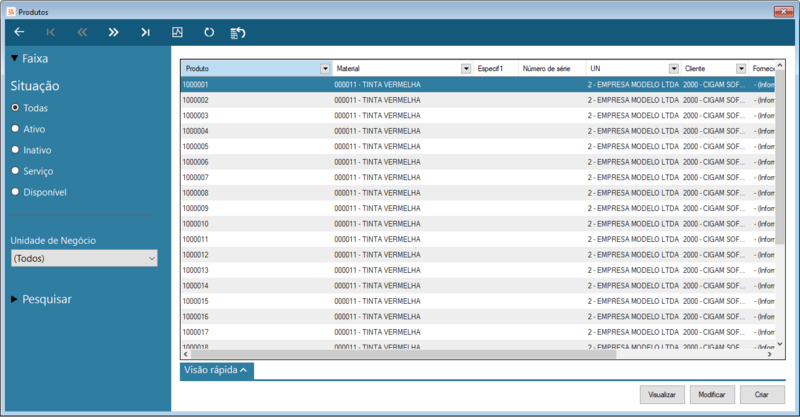The height and width of the screenshot is (417, 800).
Task: Select product row 1000007
Action: (478, 178)
